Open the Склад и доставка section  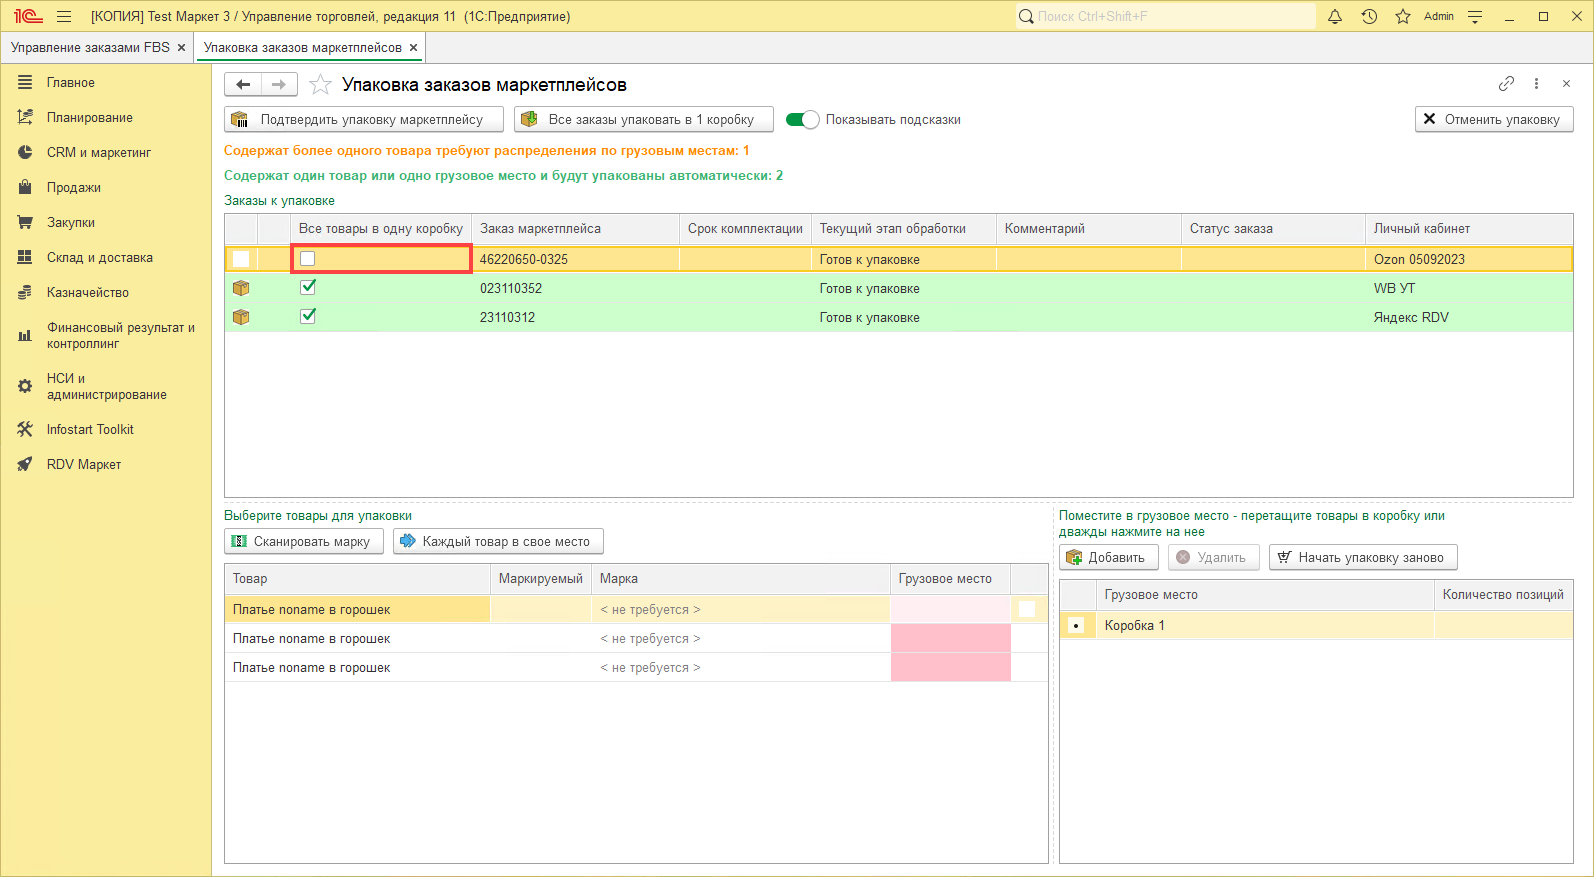[x=99, y=258]
